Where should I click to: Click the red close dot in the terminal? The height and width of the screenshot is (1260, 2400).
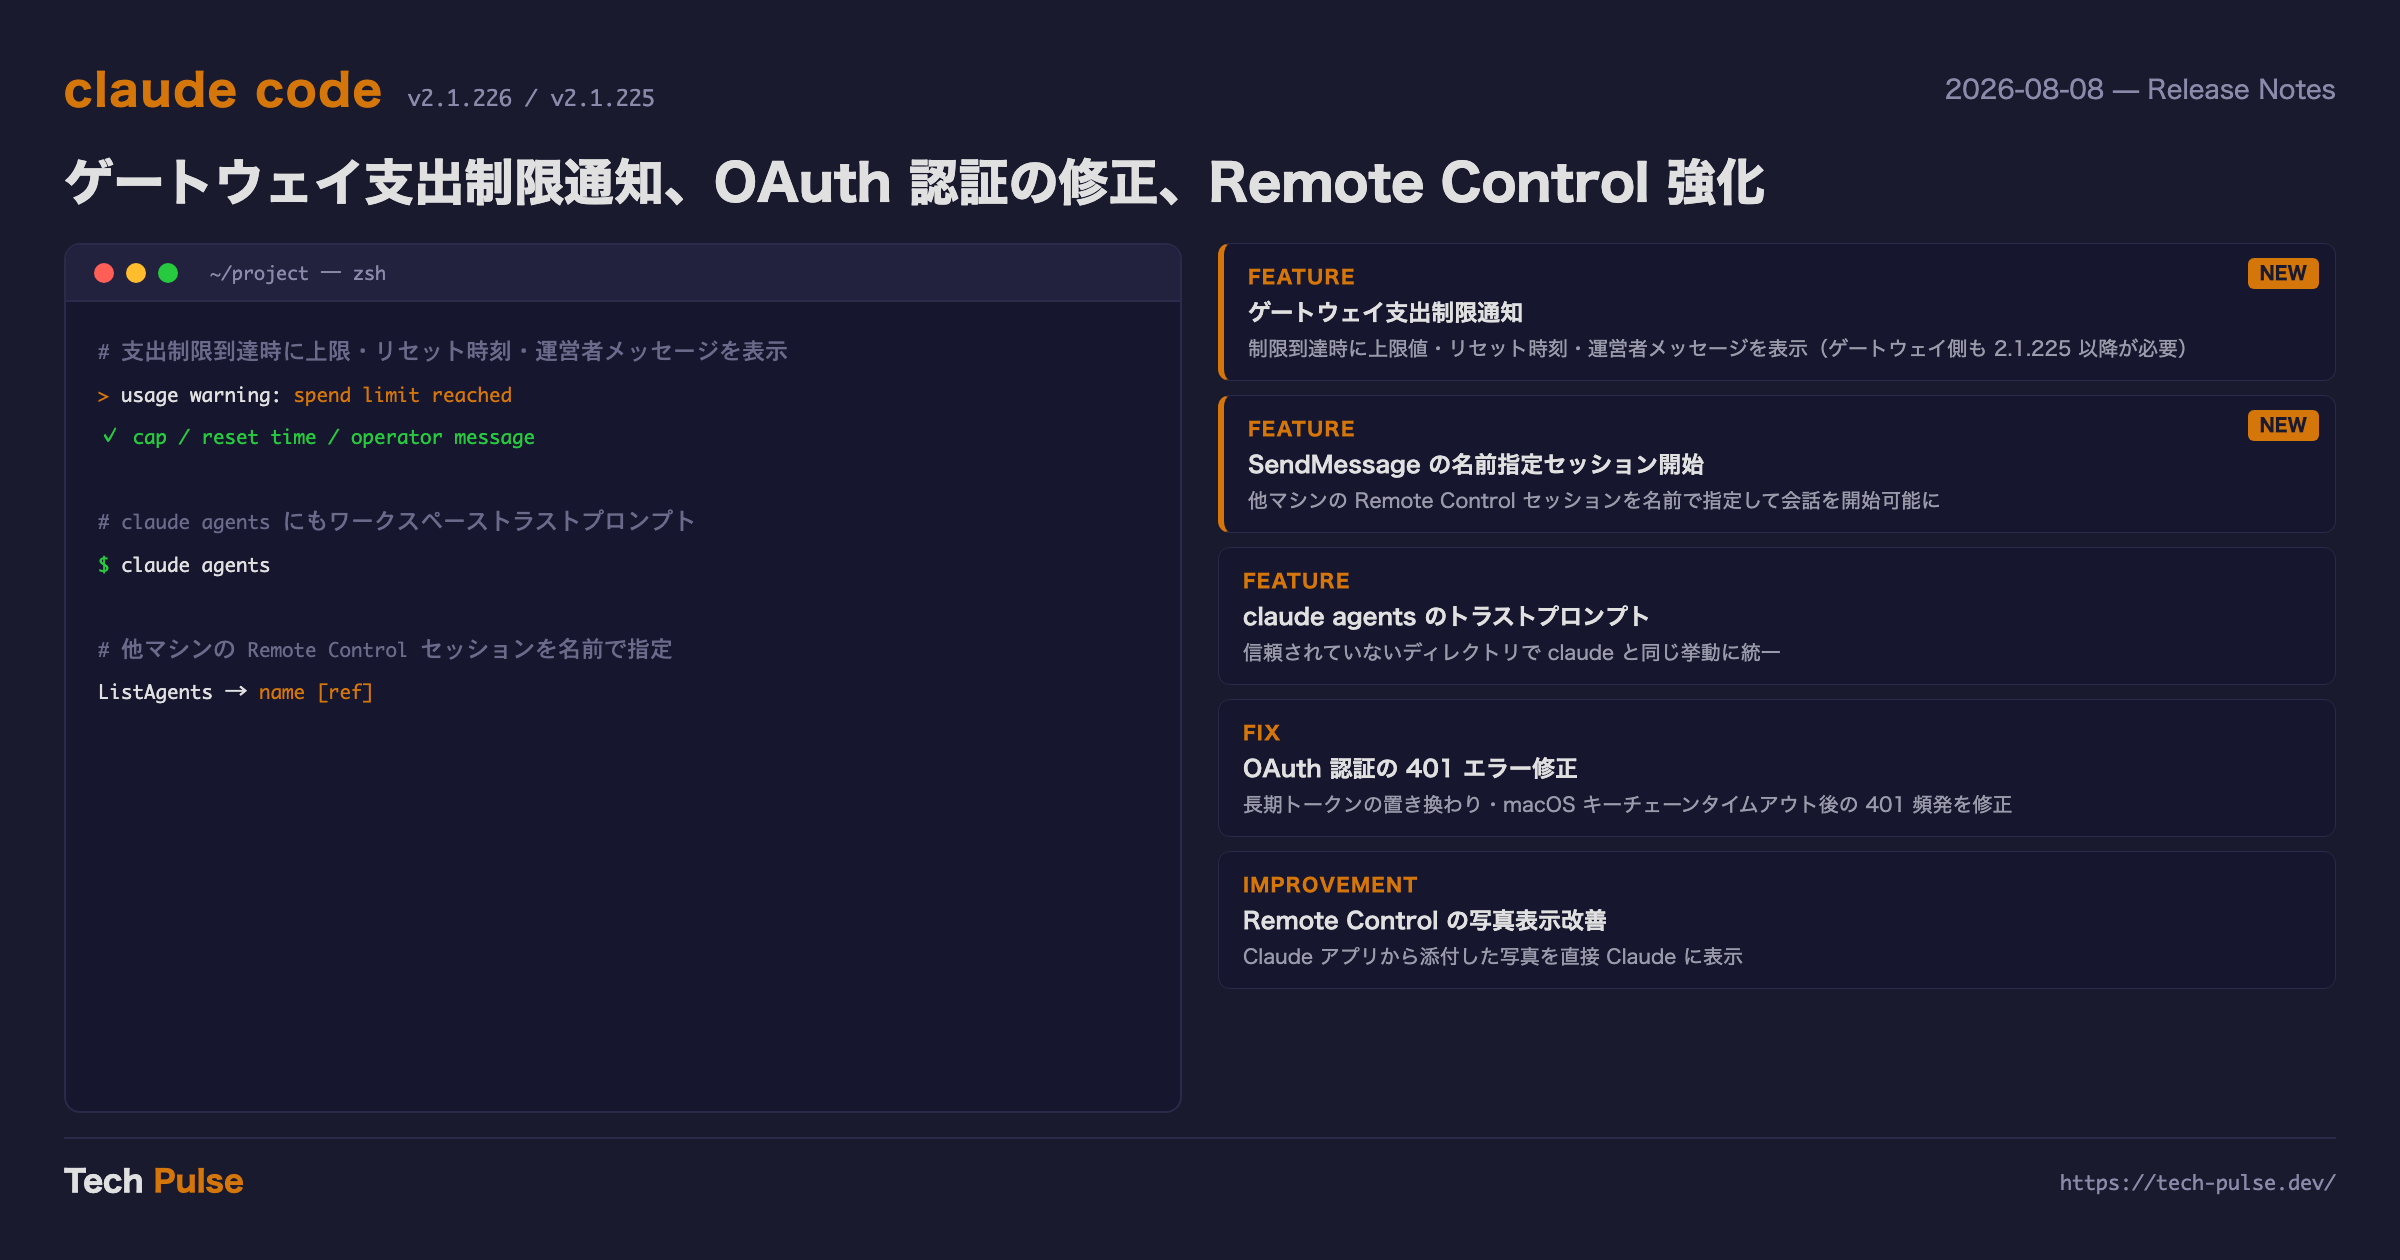(104, 273)
